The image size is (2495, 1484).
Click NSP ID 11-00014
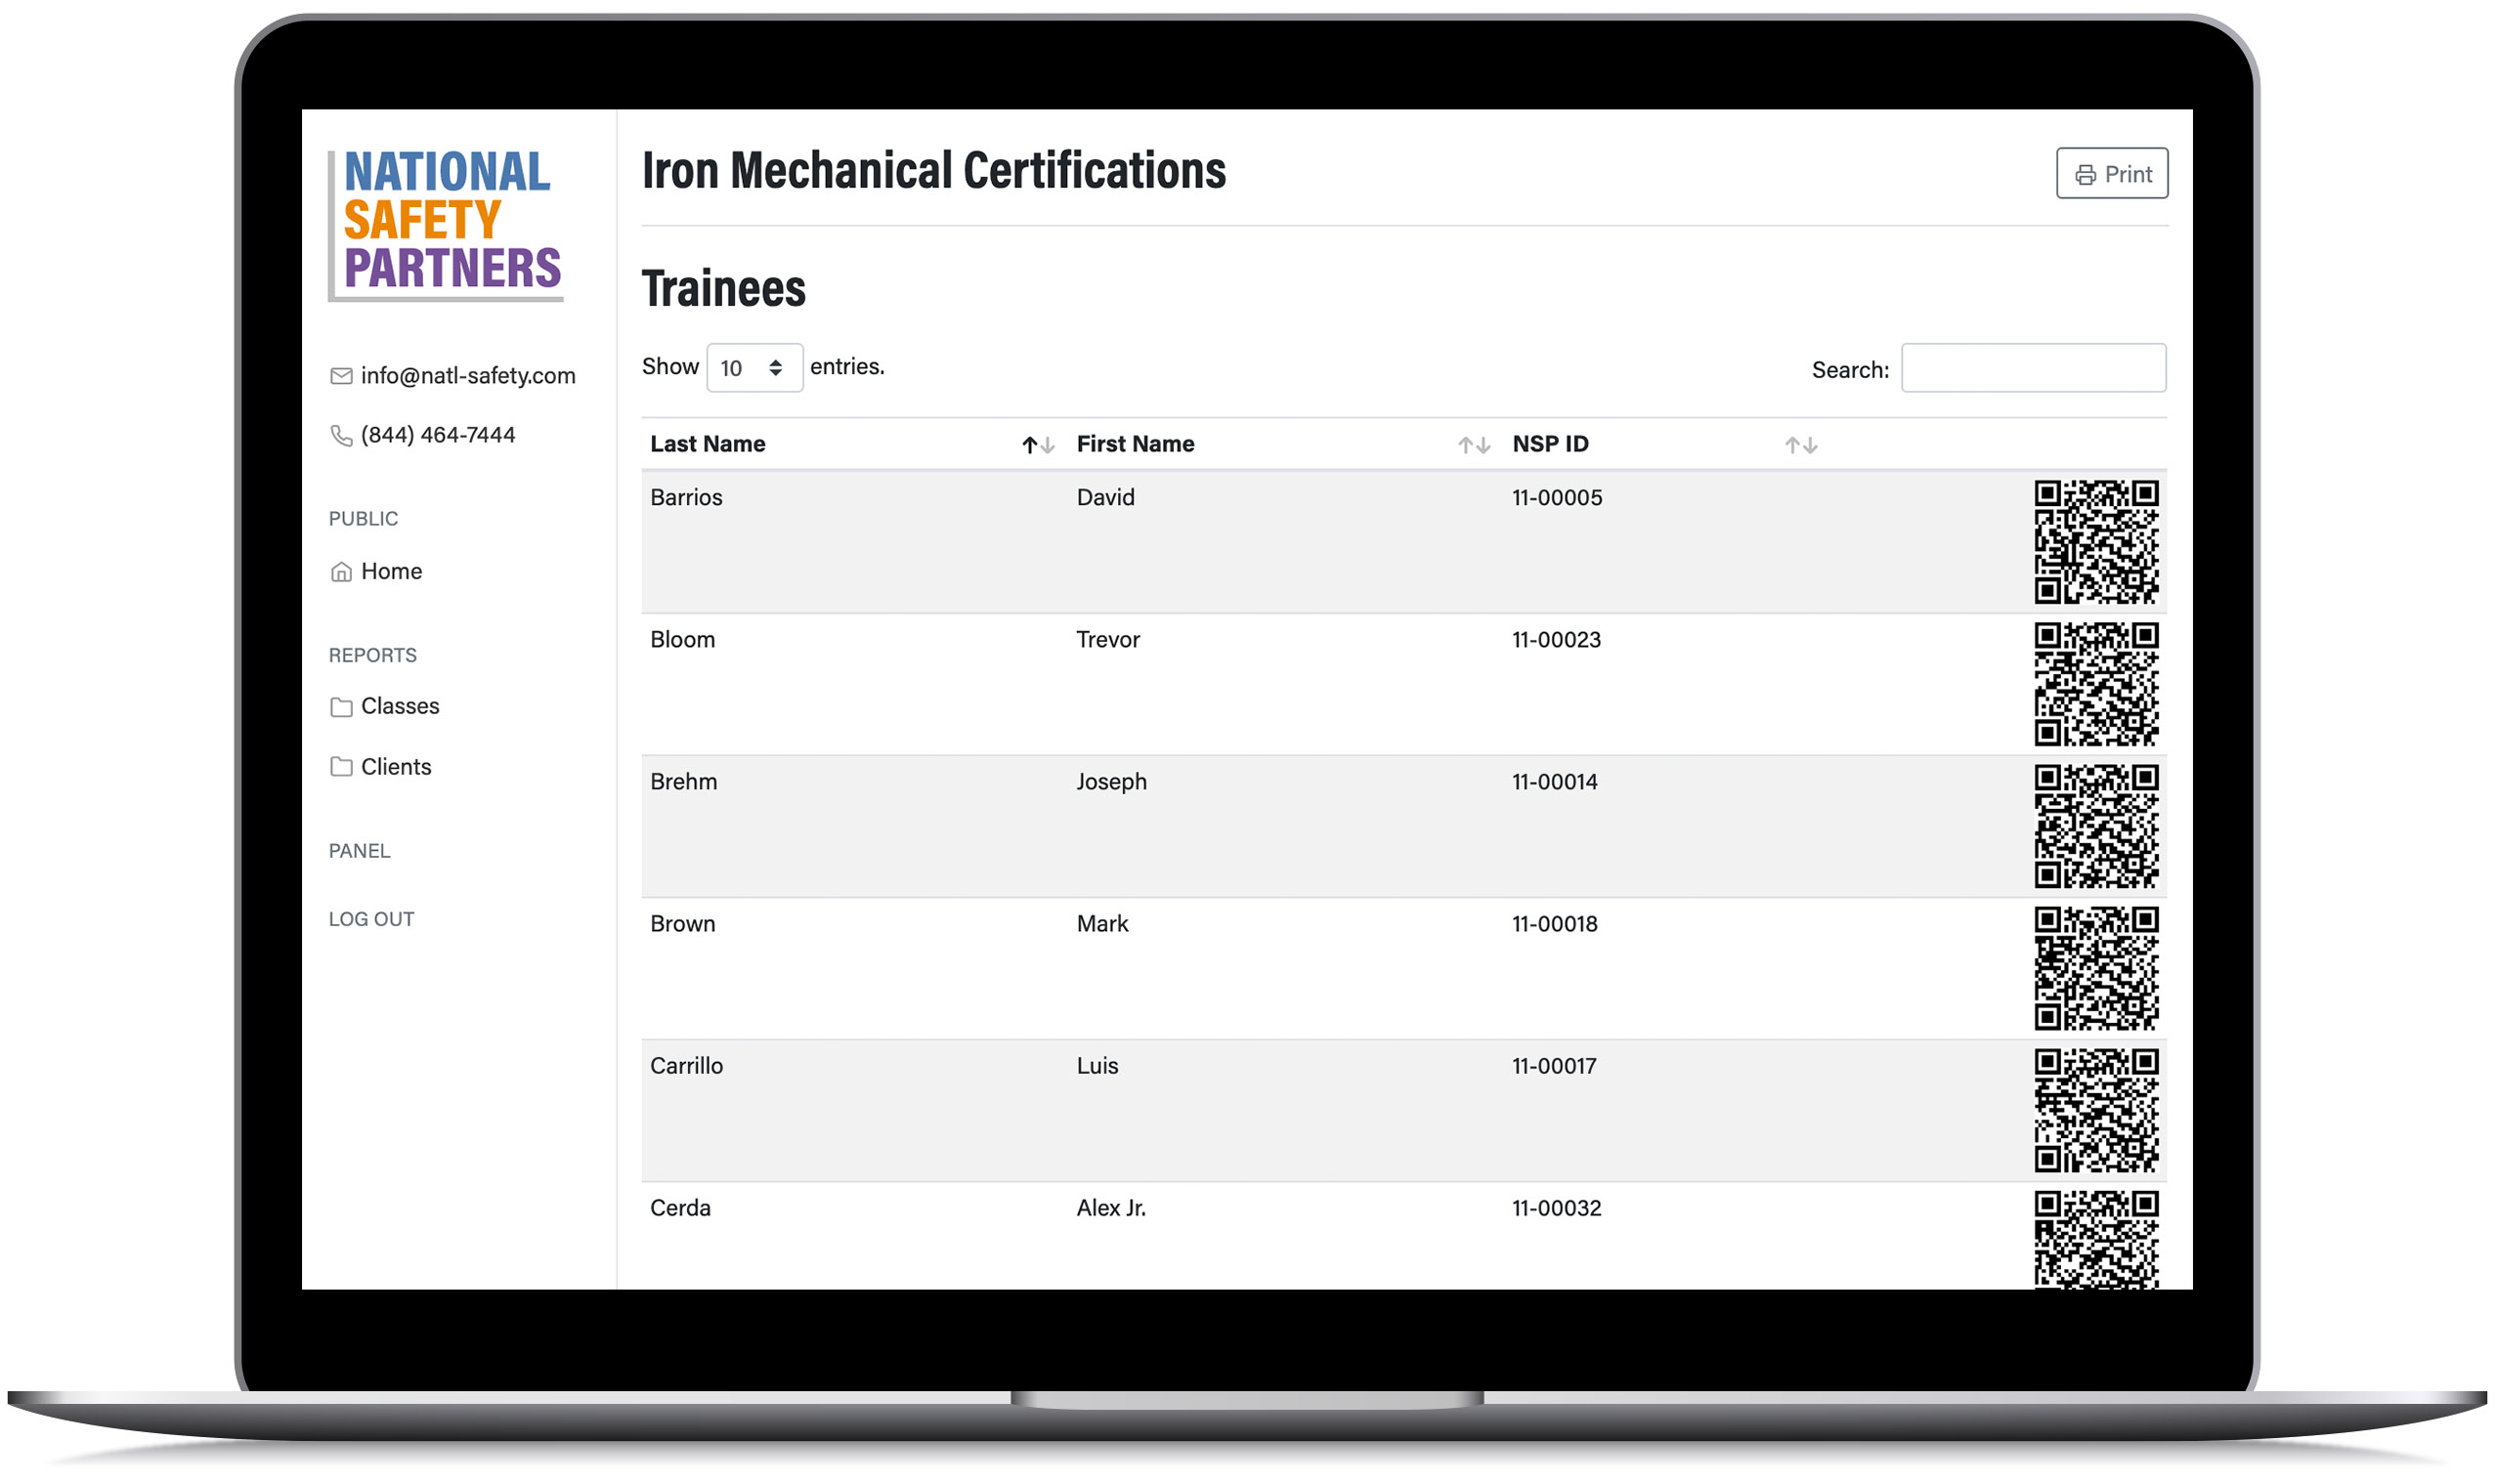[1555, 781]
